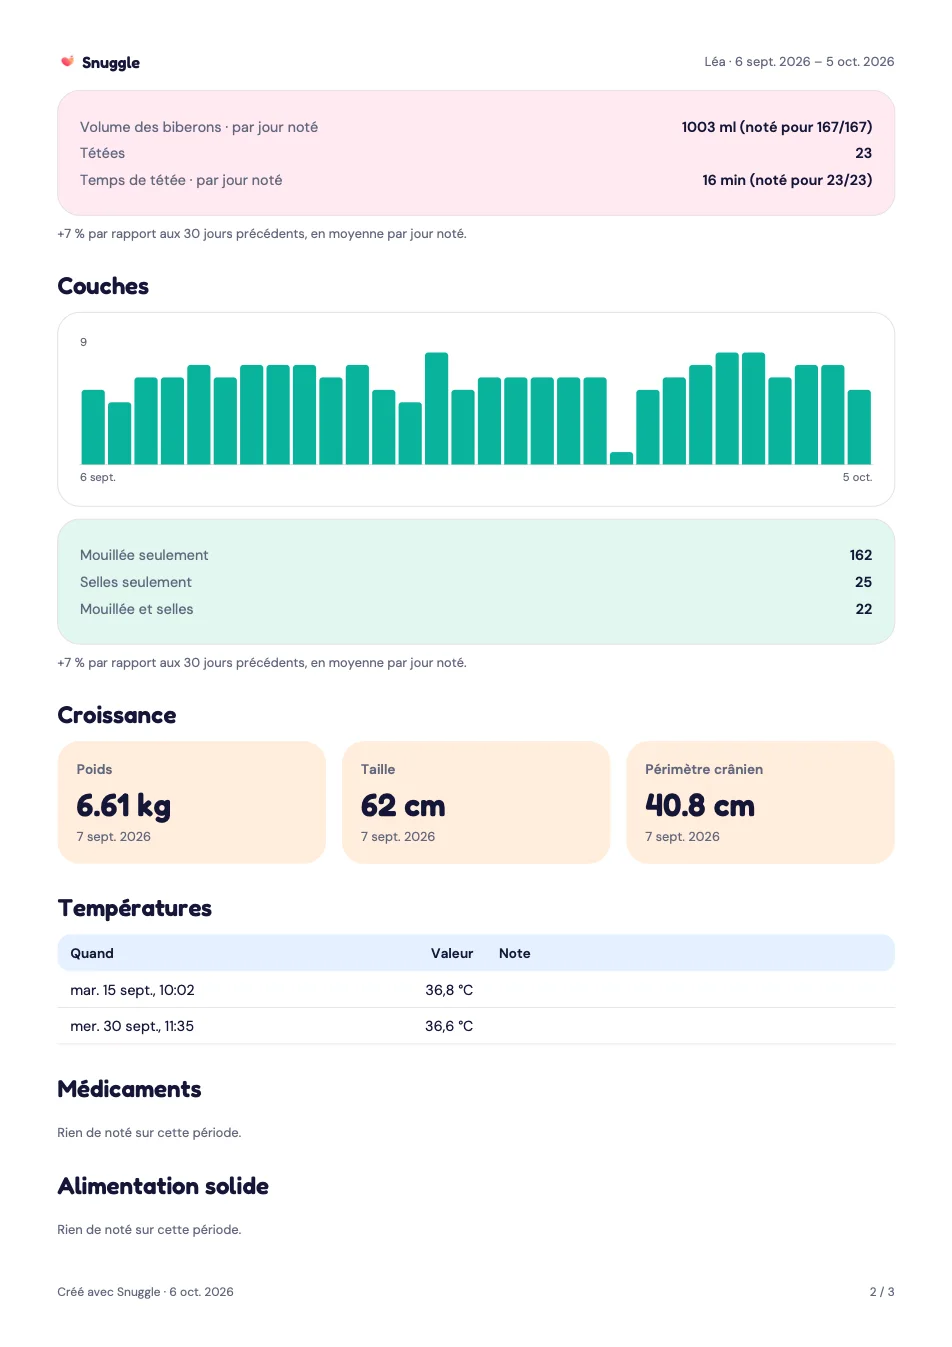Viewport: 952px width, 1347px height.
Task: Click the Tétées count "23"
Action: click(x=864, y=153)
